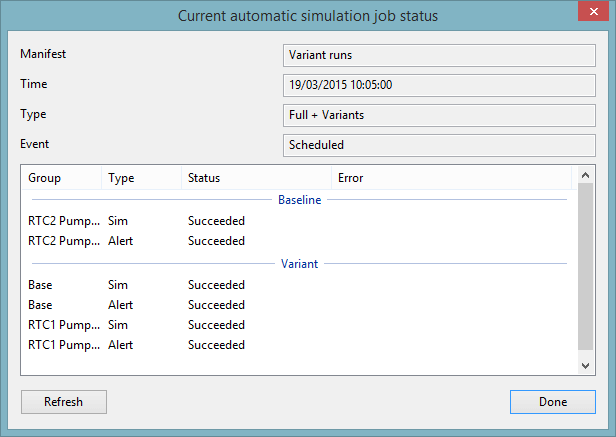Click the Time field with 19/03/2015

pyautogui.click(x=439, y=86)
